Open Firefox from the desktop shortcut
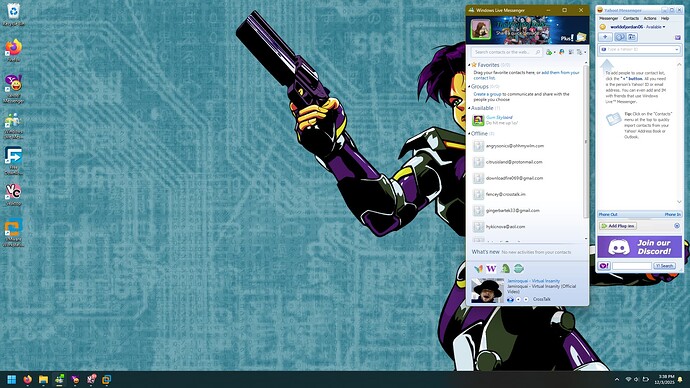690x388 pixels. [14, 50]
